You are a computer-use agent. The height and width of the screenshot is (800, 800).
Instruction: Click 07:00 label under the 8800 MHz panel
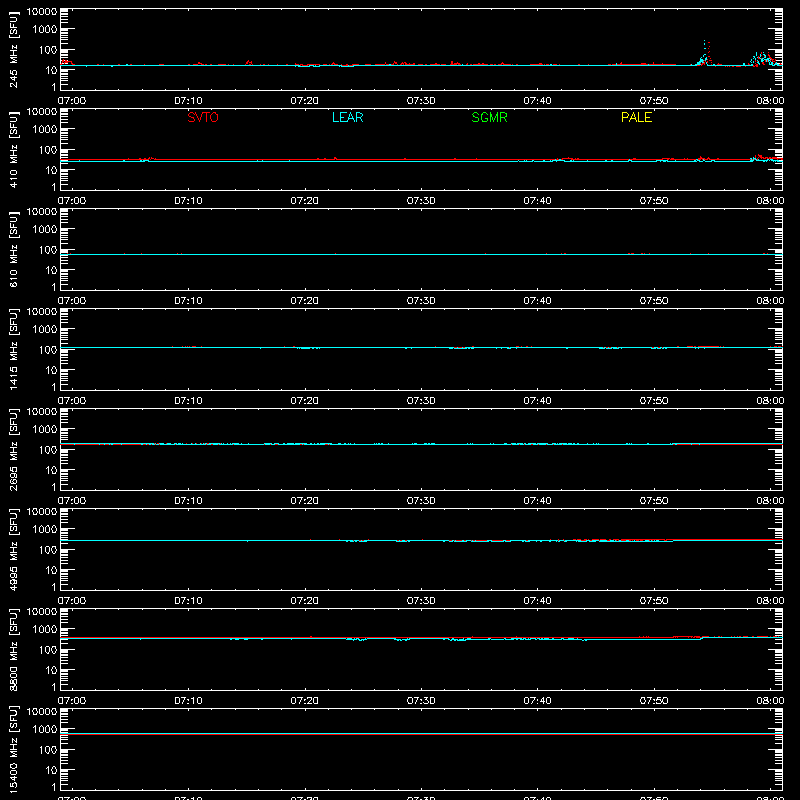pyautogui.click(x=72, y=701)
